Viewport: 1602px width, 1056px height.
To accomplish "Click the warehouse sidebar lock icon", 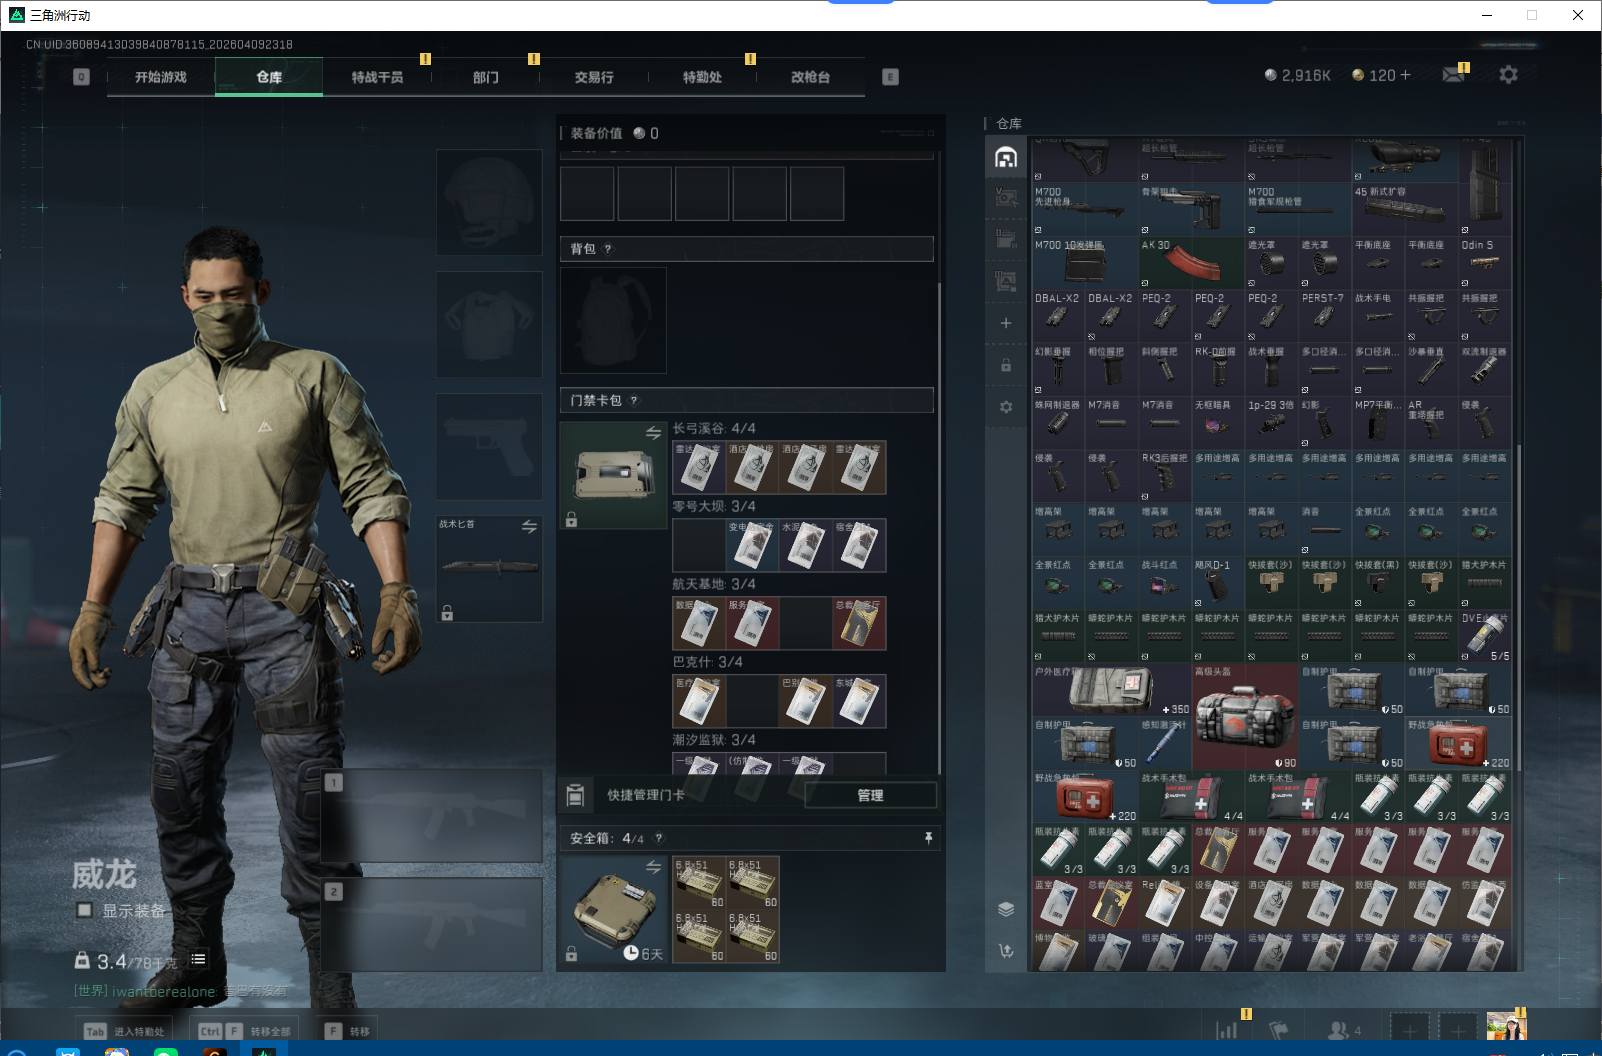I will [1006, 365].
